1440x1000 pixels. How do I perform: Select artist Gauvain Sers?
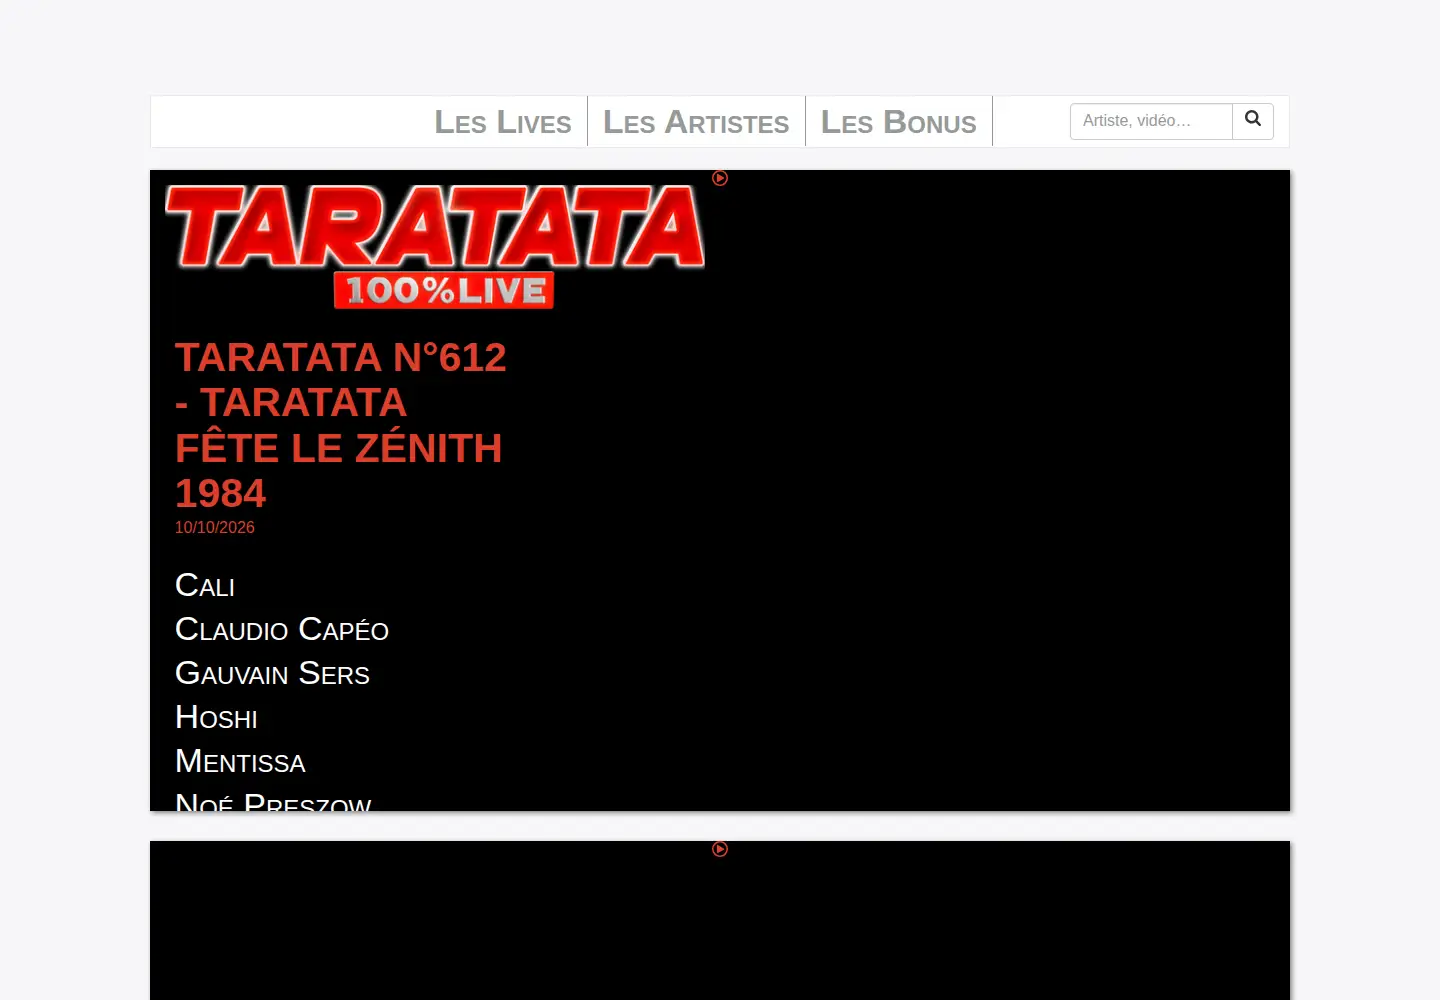point(272,673)
